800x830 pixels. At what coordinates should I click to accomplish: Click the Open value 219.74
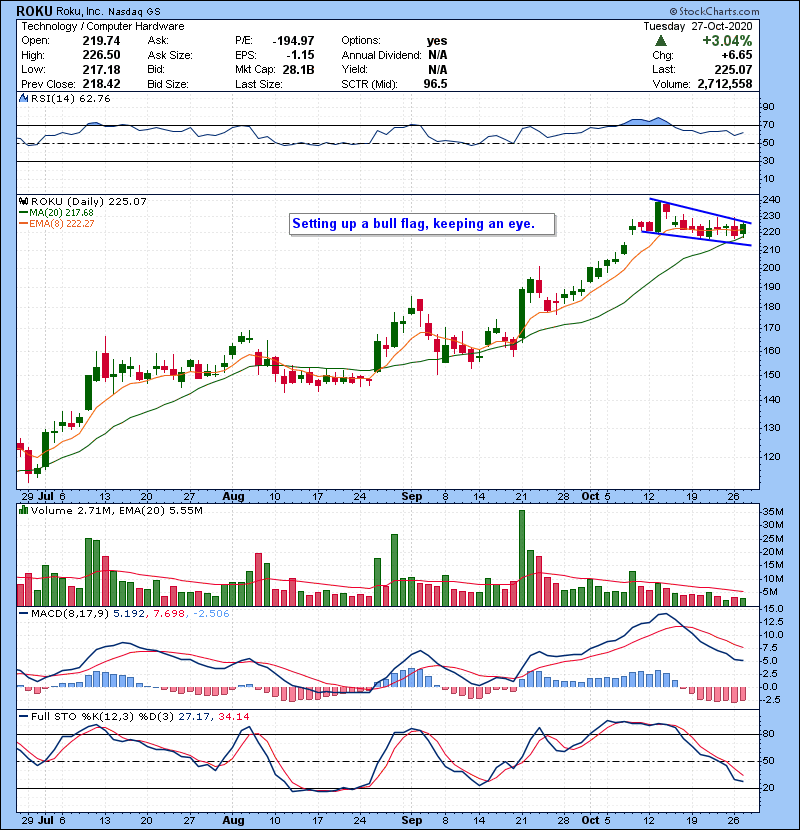[x=101, y=41]
